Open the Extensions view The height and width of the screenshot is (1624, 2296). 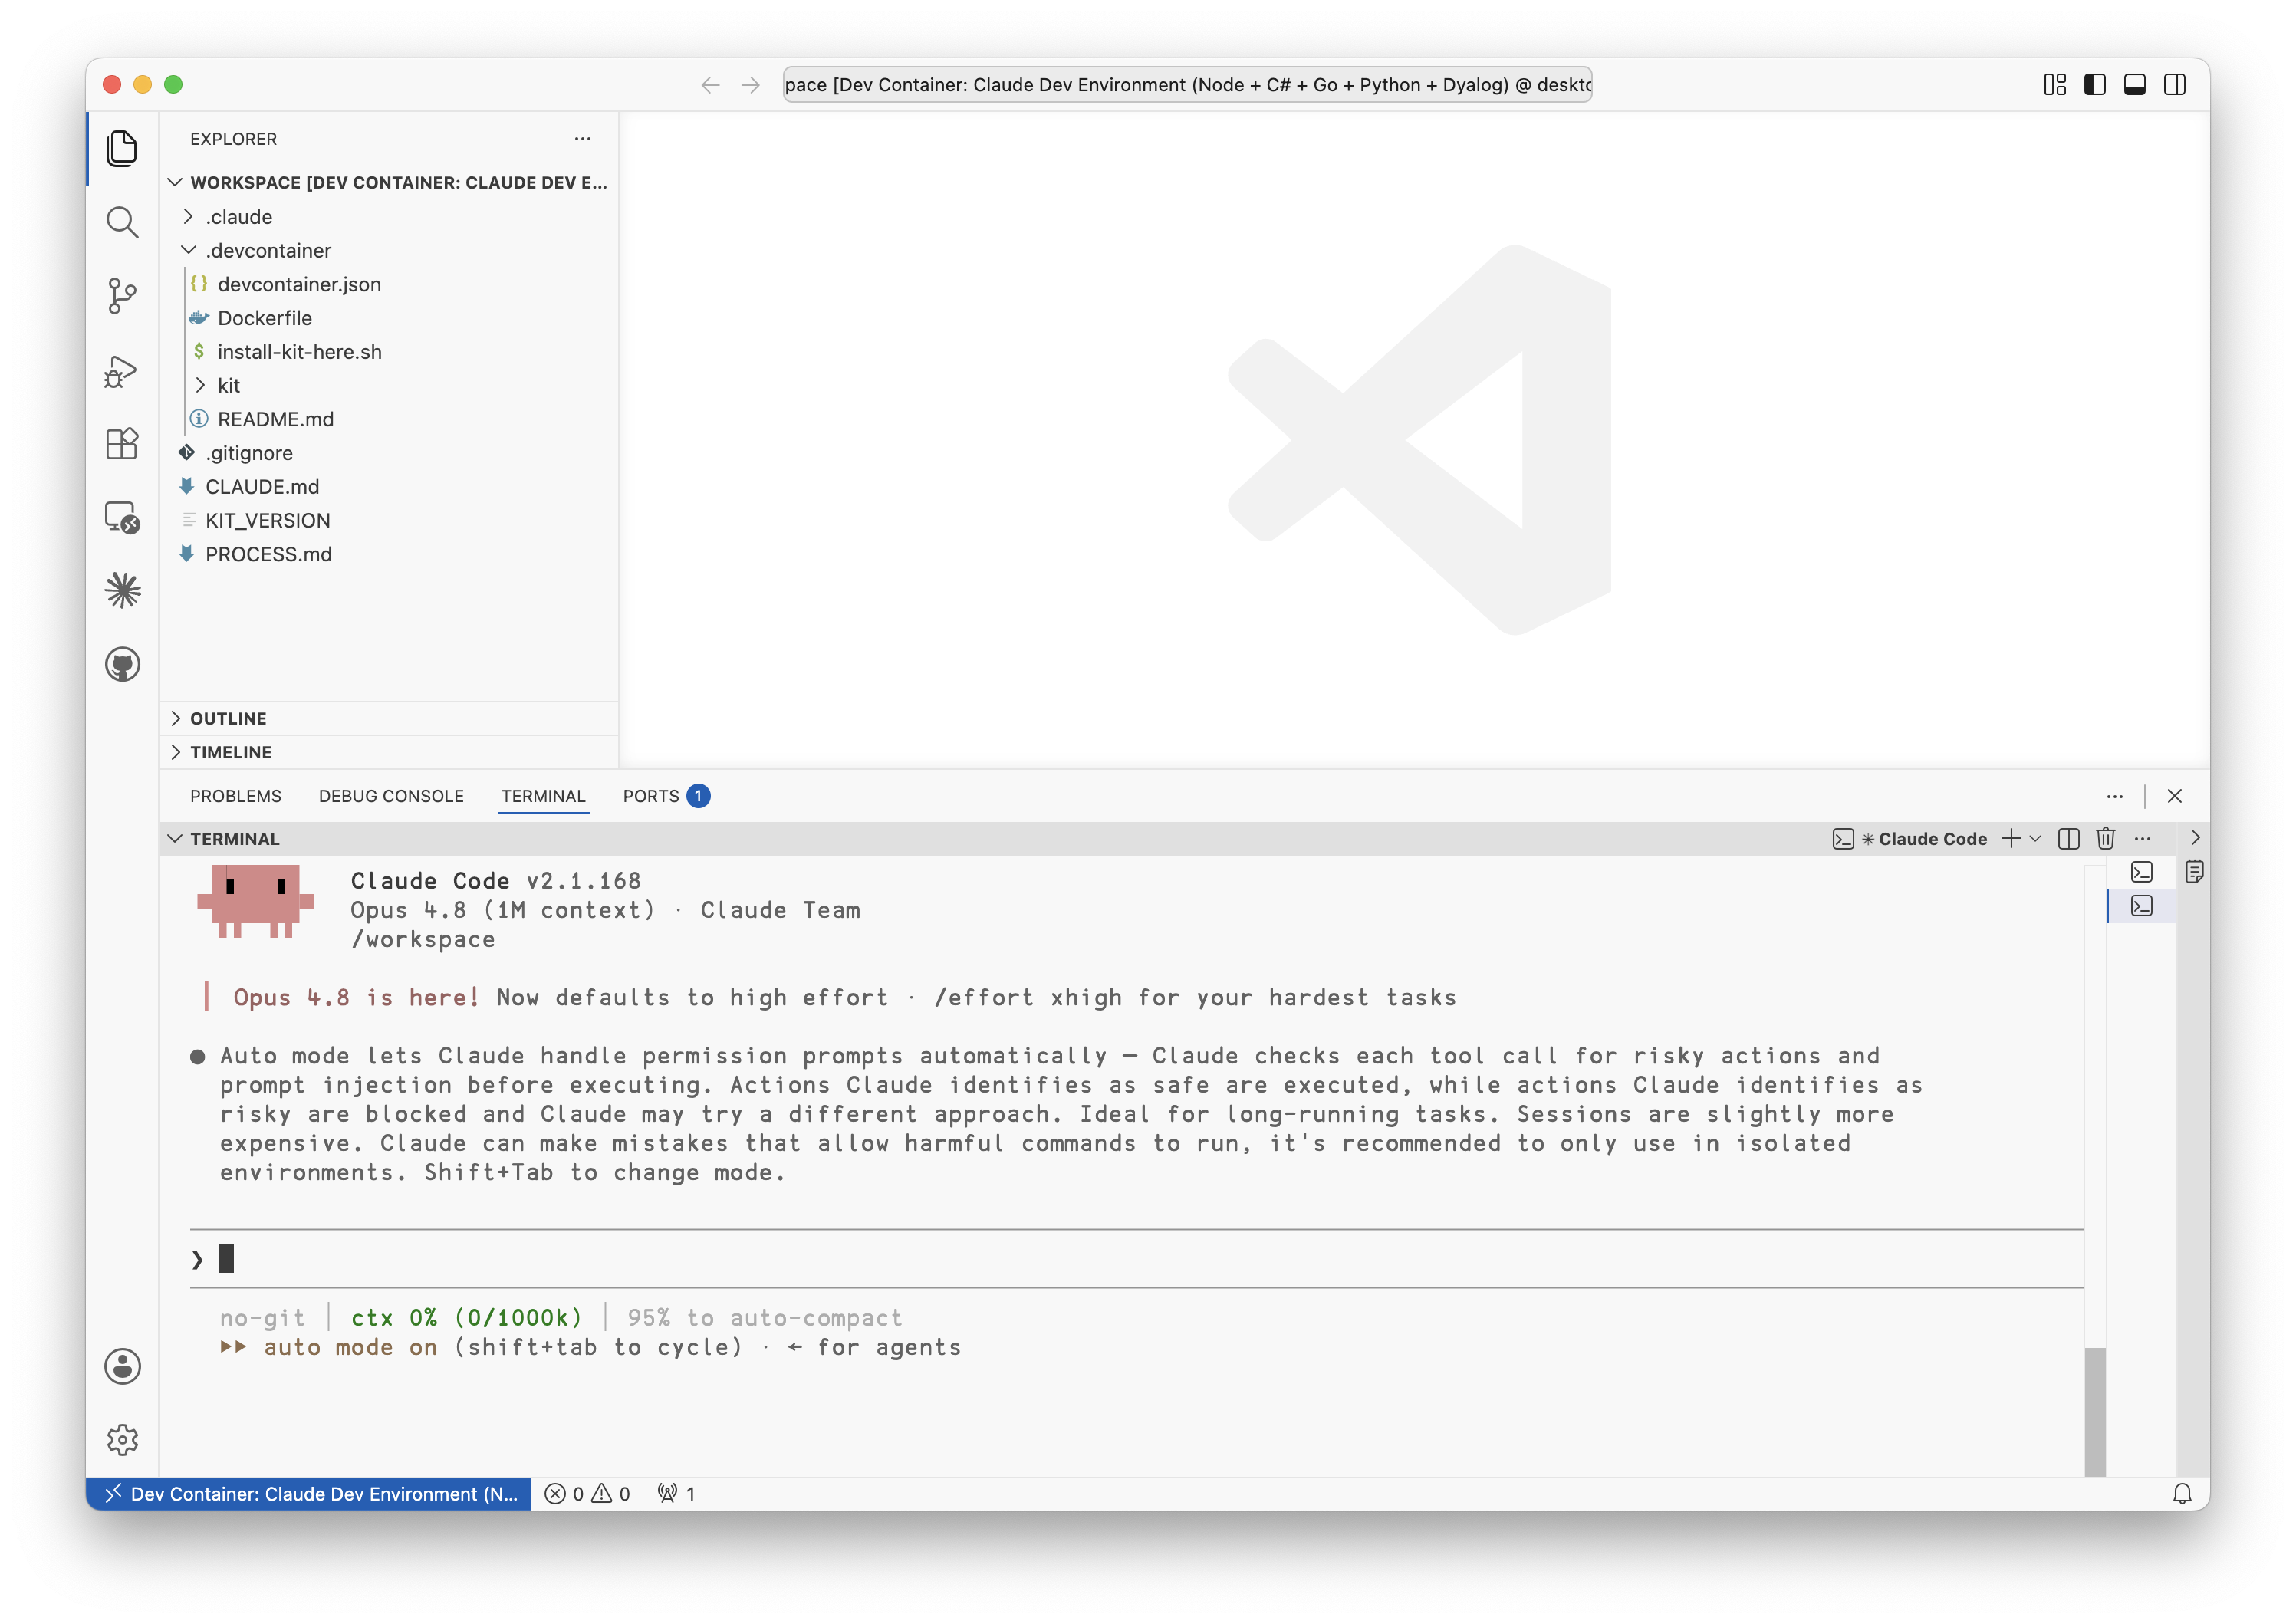coord(122,444)
